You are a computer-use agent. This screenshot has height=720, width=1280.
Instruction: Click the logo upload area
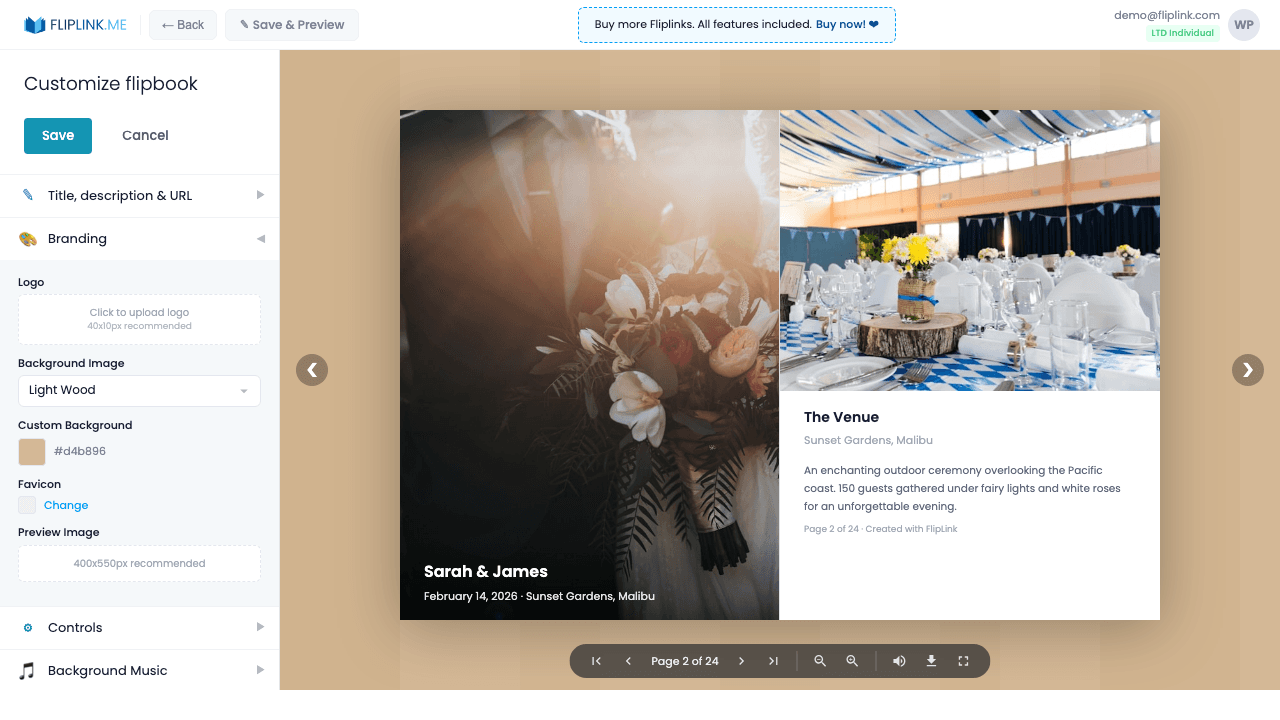point(139,319)
